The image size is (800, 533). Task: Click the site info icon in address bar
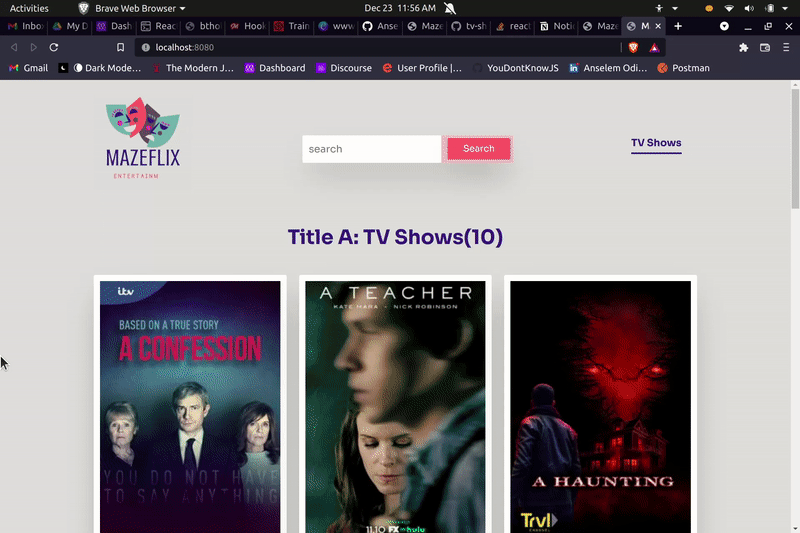pyautogui.click(x=145, y=47)
